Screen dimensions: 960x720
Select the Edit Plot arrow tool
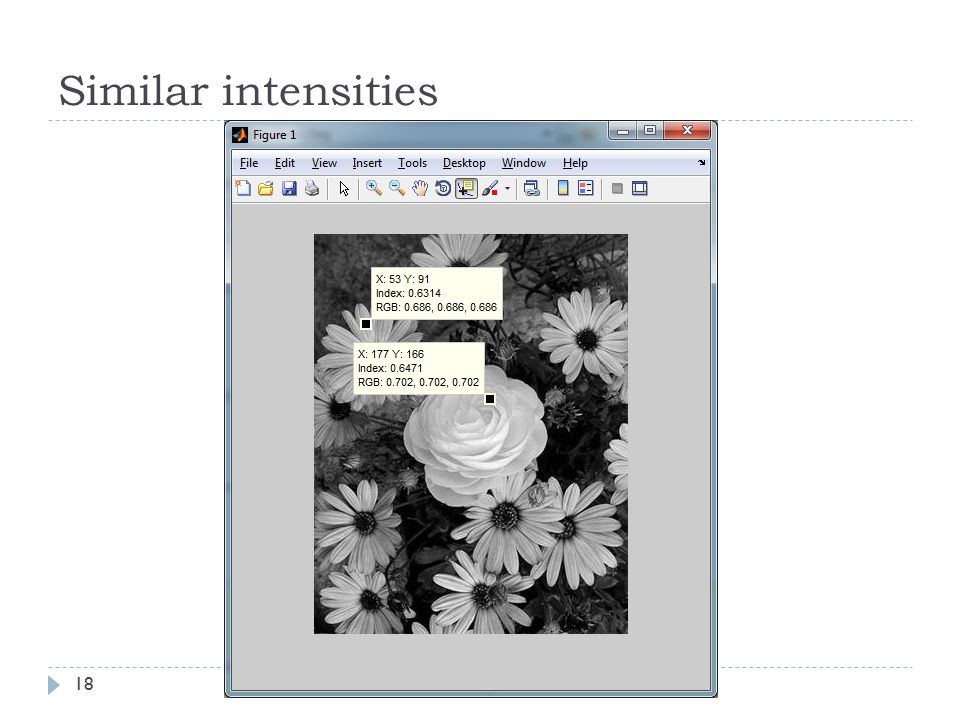pyautogui.click(x=344, y=189)
